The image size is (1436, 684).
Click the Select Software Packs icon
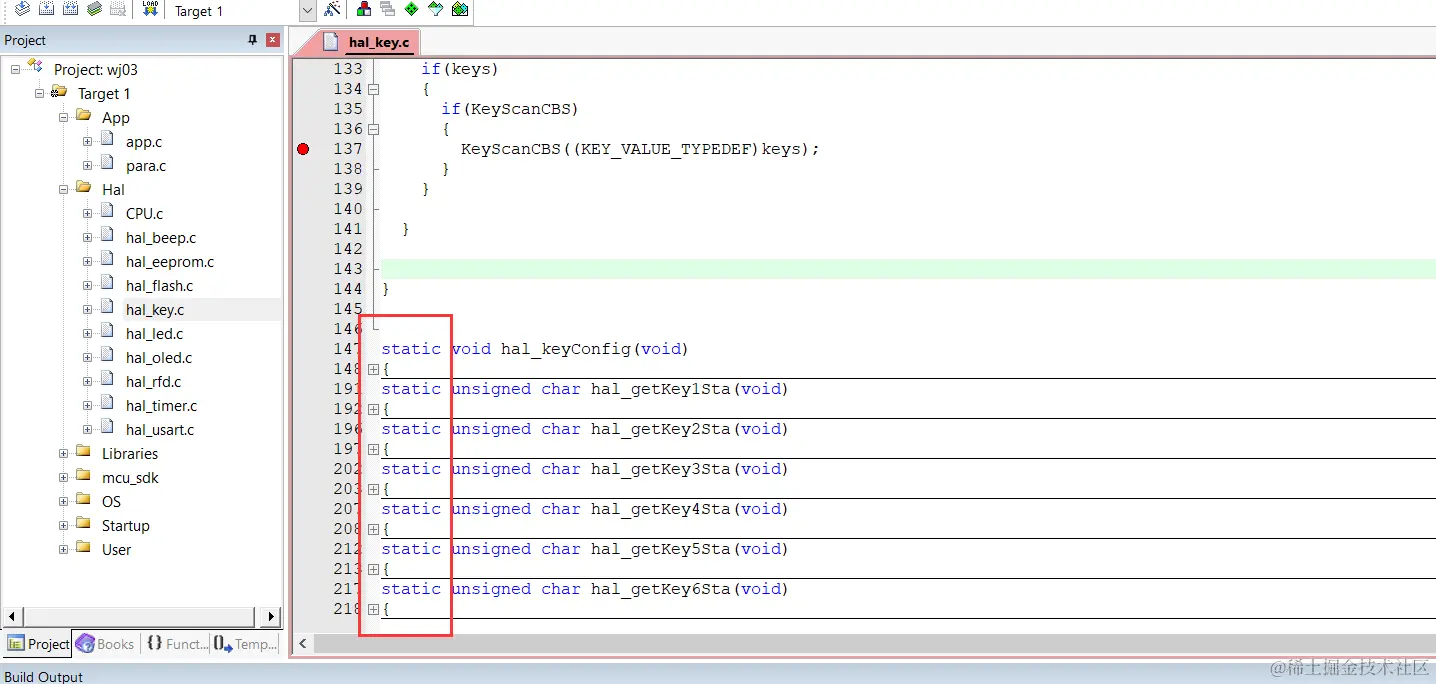point(435,9)
